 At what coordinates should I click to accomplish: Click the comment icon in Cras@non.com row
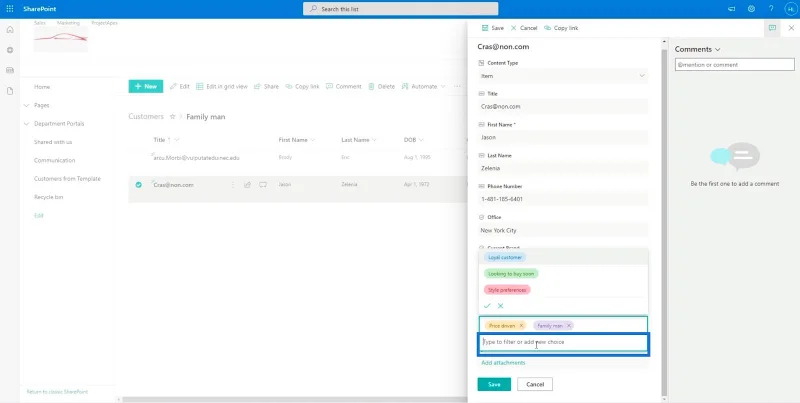tap(263, 185)
